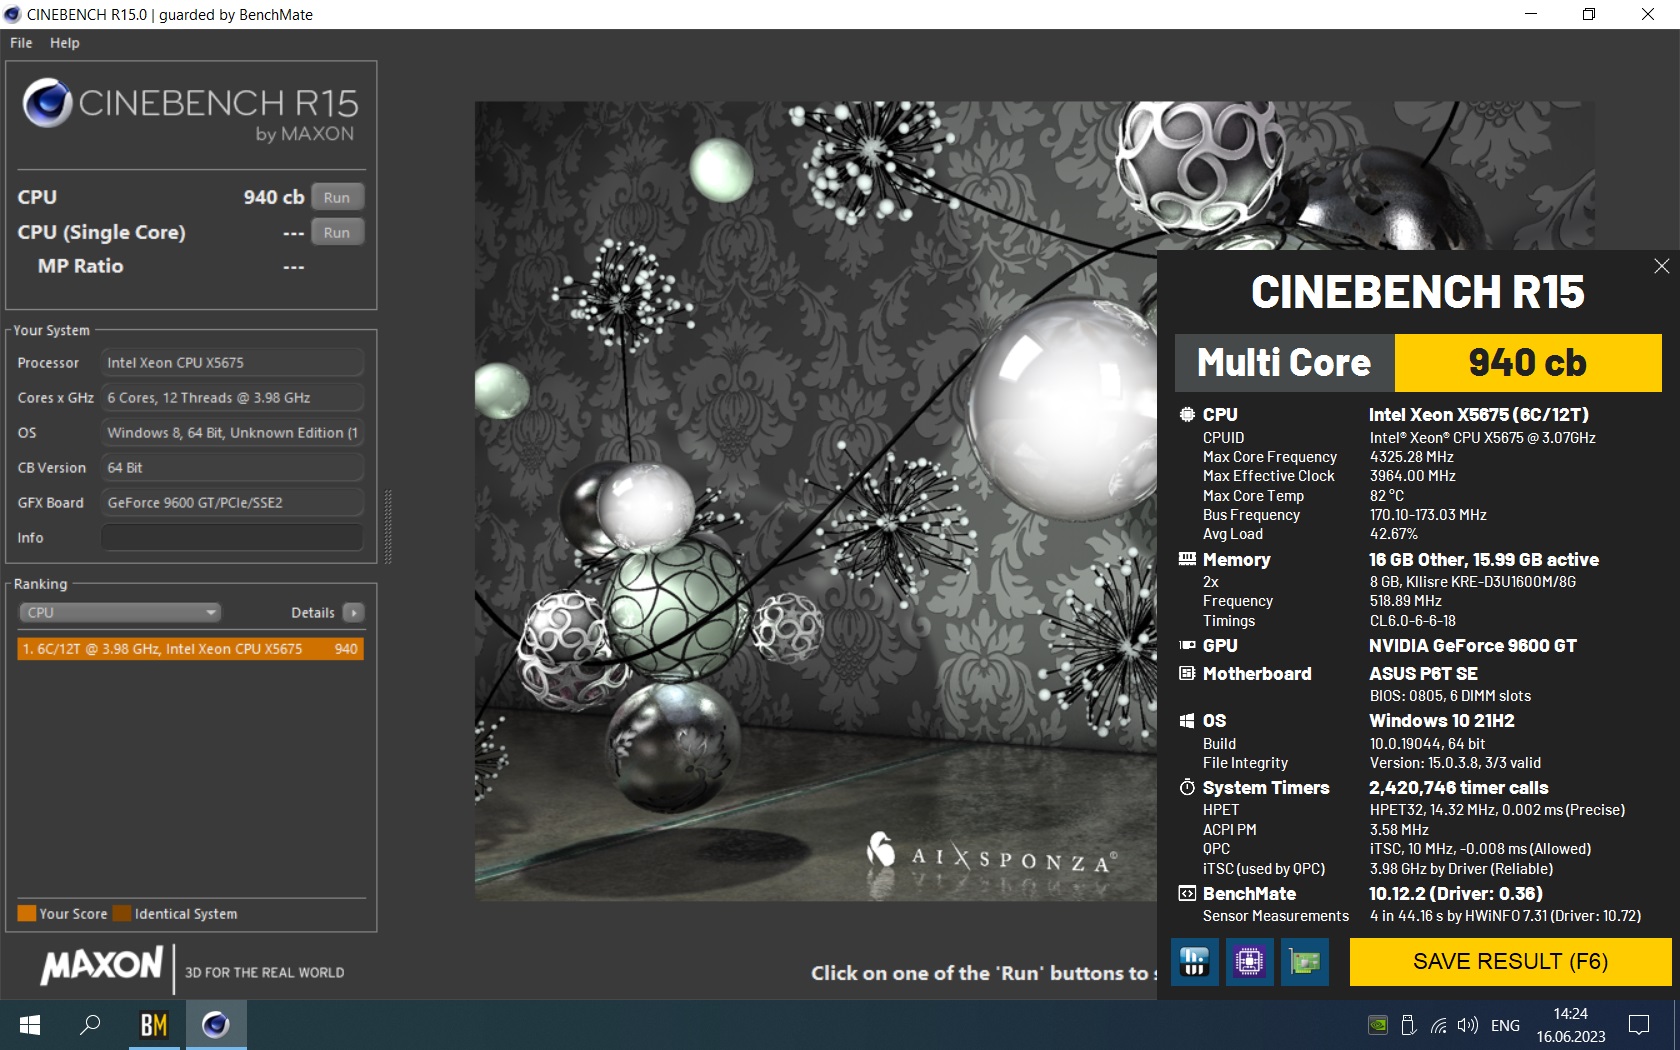
Task: Click the Cinebench logo sphere icon
Action: (x=47, y=103)
